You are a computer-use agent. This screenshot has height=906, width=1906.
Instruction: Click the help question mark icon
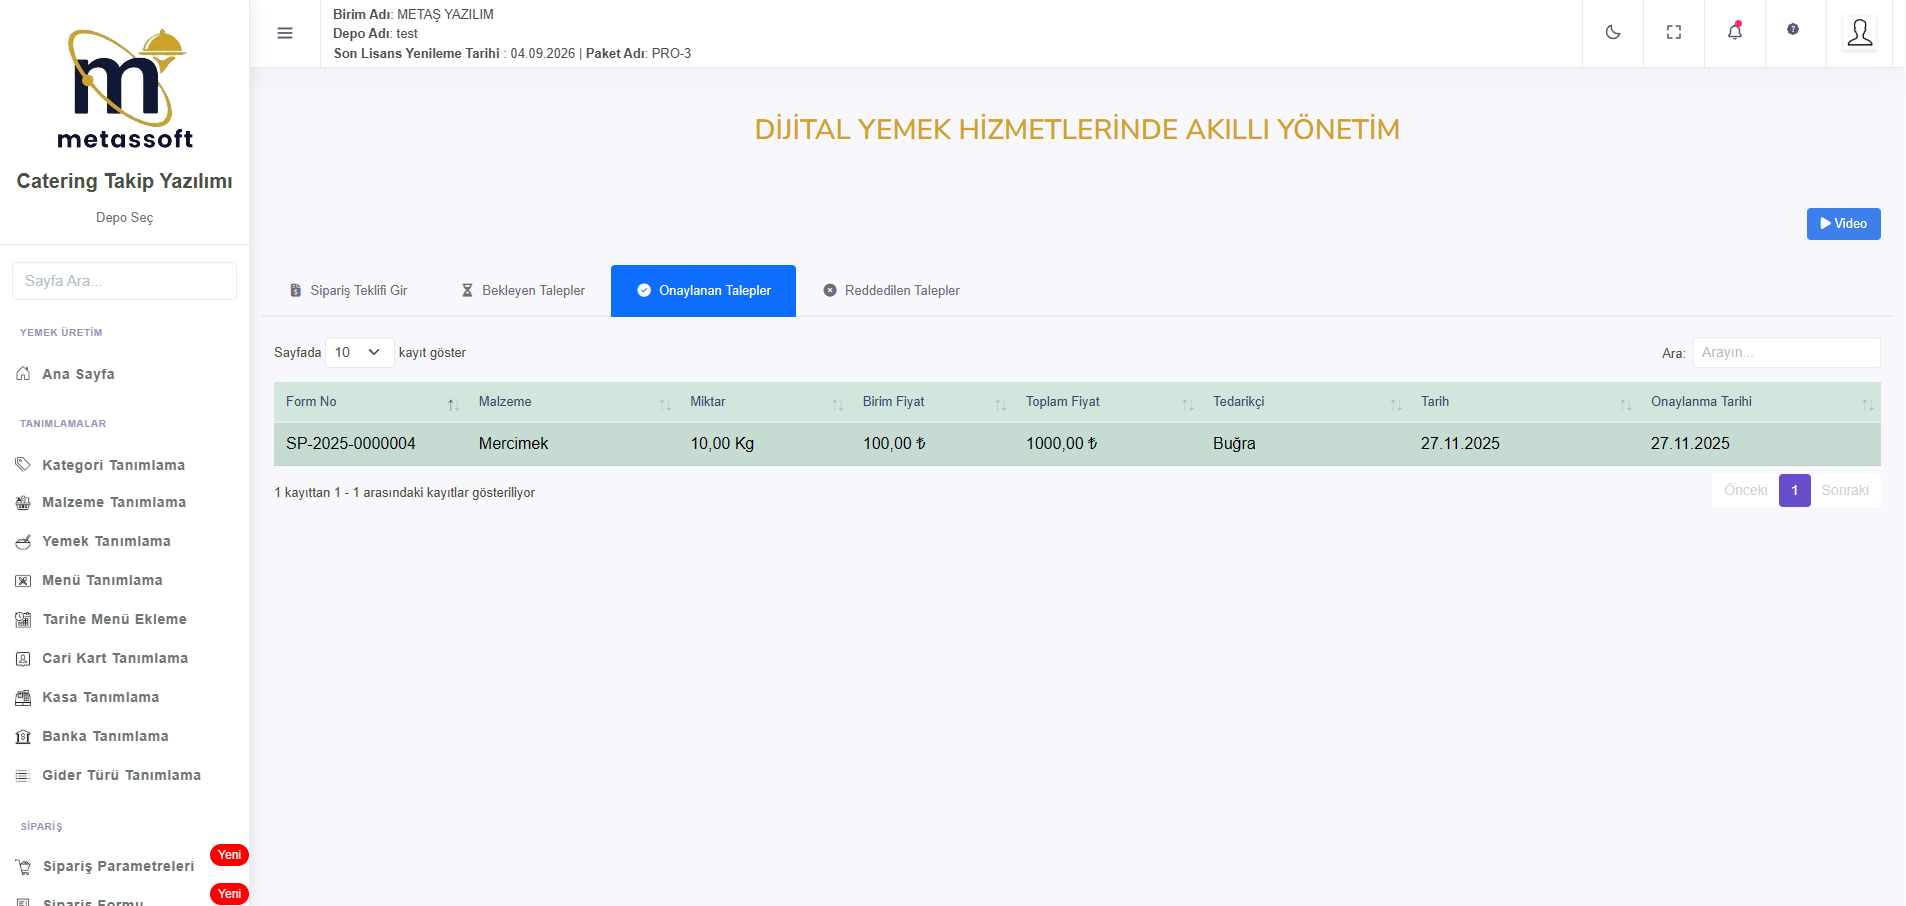[1793, 30]
